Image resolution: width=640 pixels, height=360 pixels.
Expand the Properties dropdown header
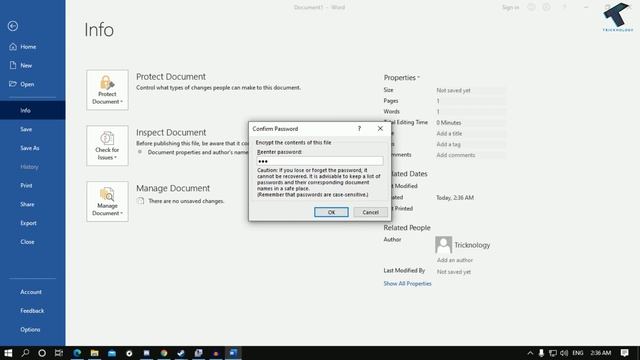click(x=402, y=78)
